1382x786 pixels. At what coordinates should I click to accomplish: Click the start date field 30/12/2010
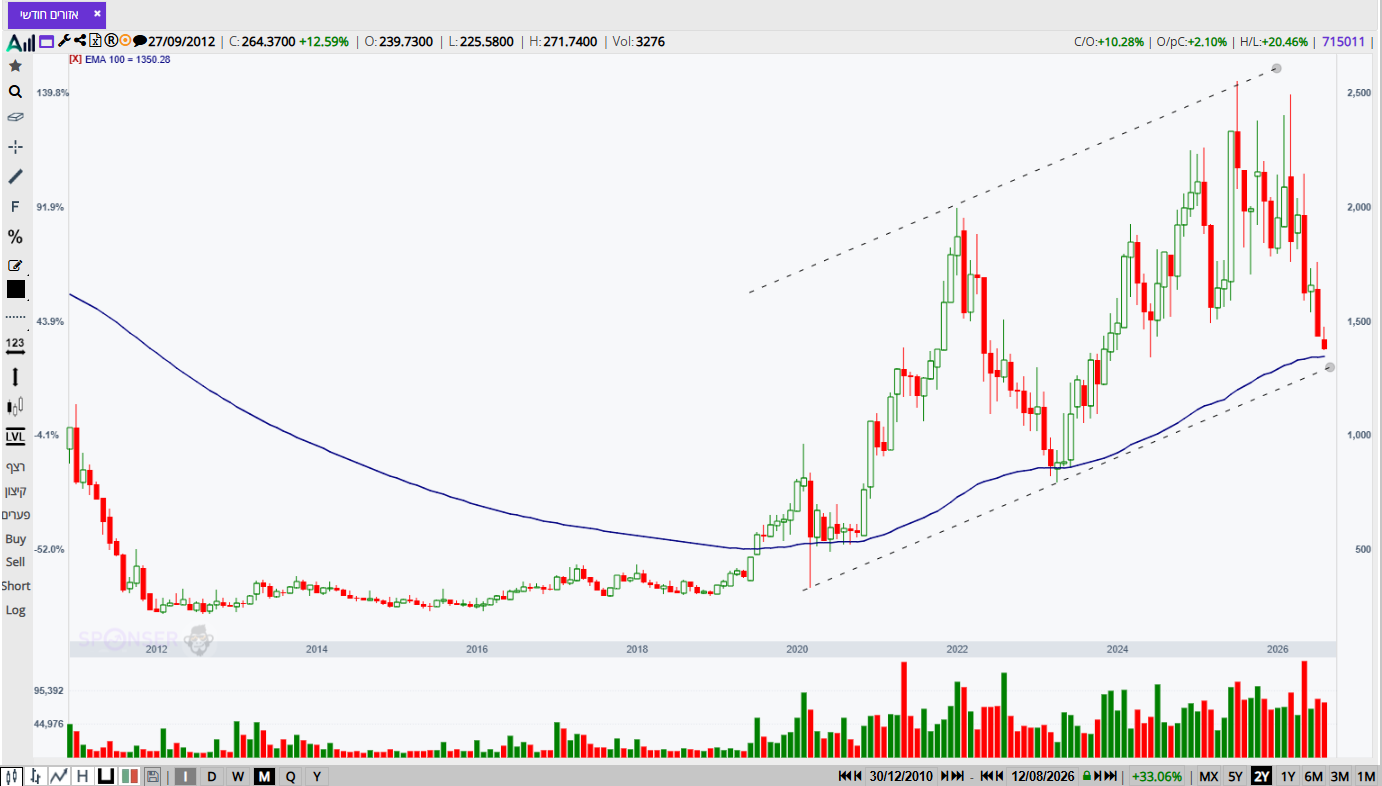pyautogui.click(x=902, y=776)
